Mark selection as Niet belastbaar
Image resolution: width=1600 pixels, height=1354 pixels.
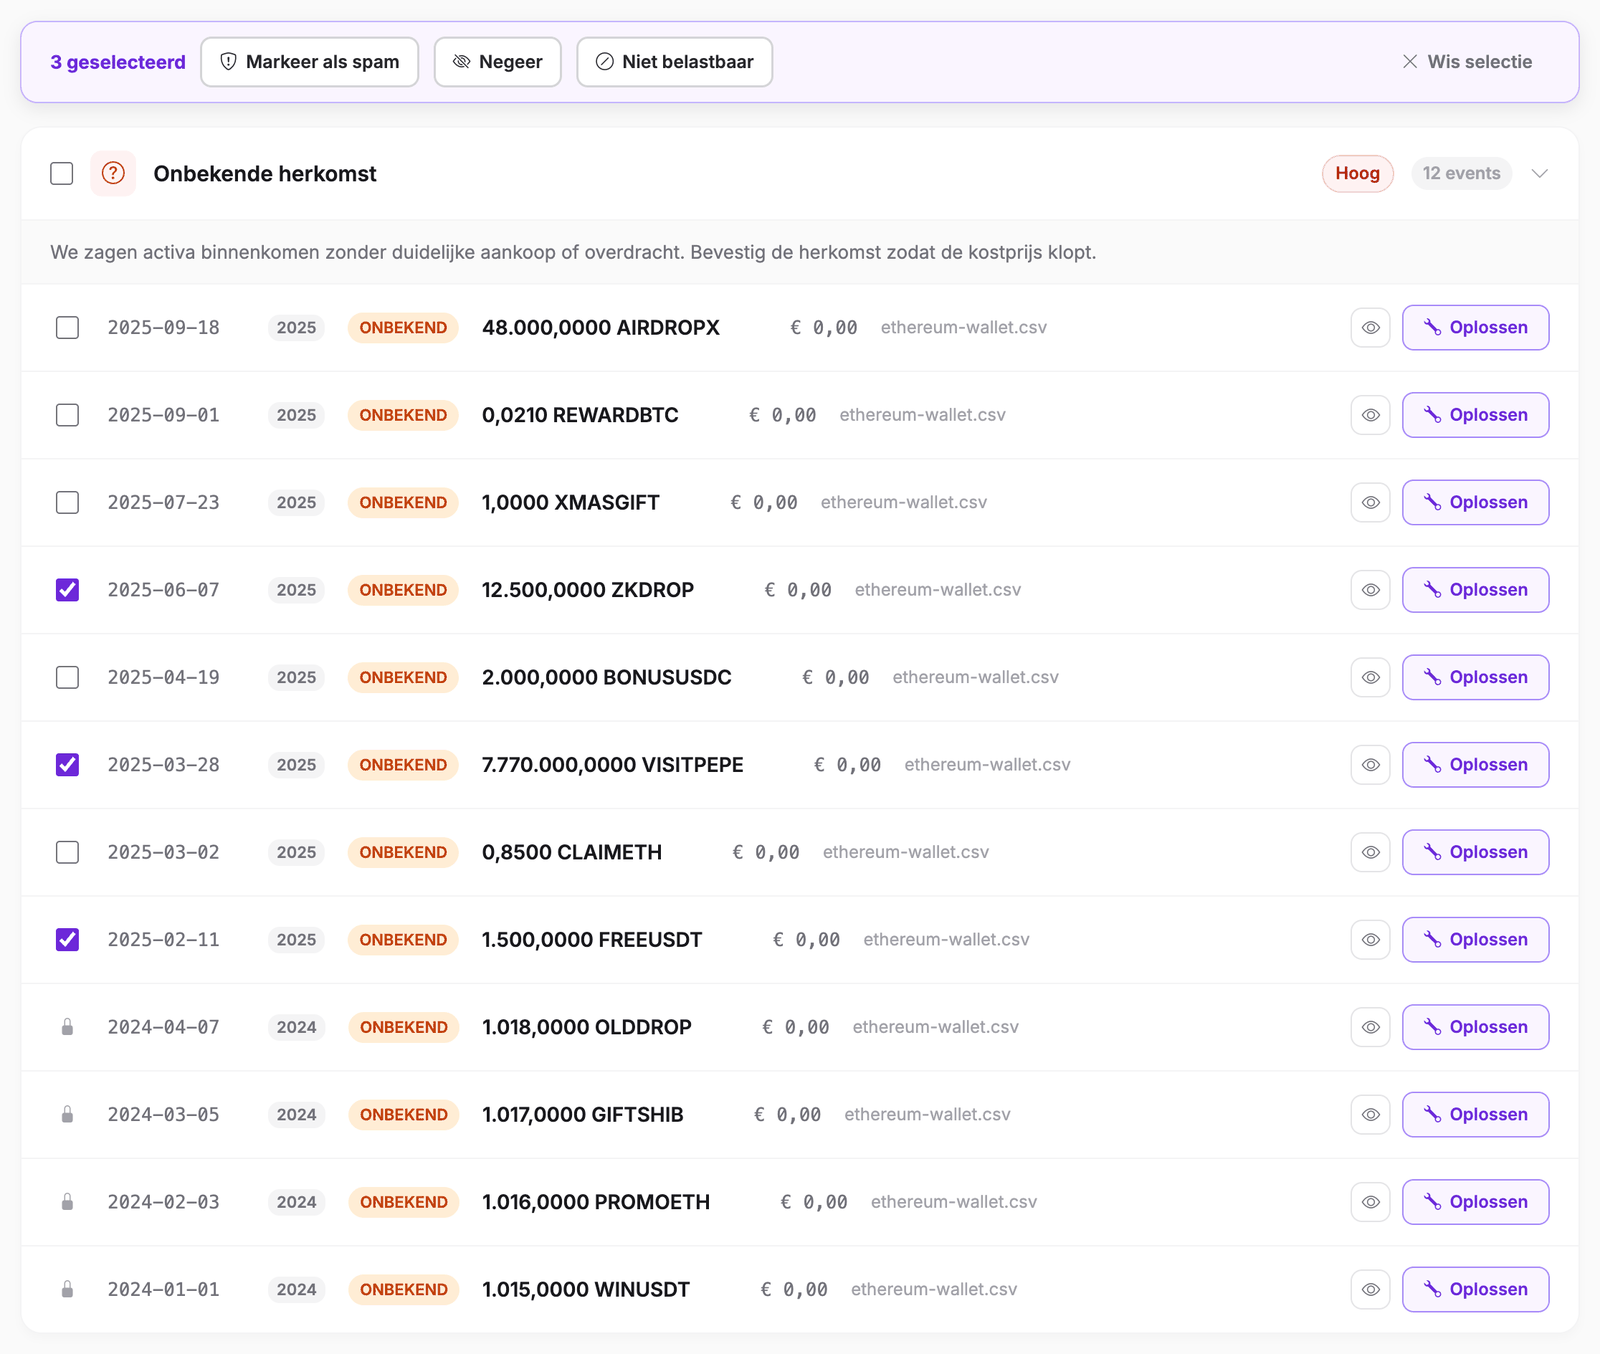(675, 62)
